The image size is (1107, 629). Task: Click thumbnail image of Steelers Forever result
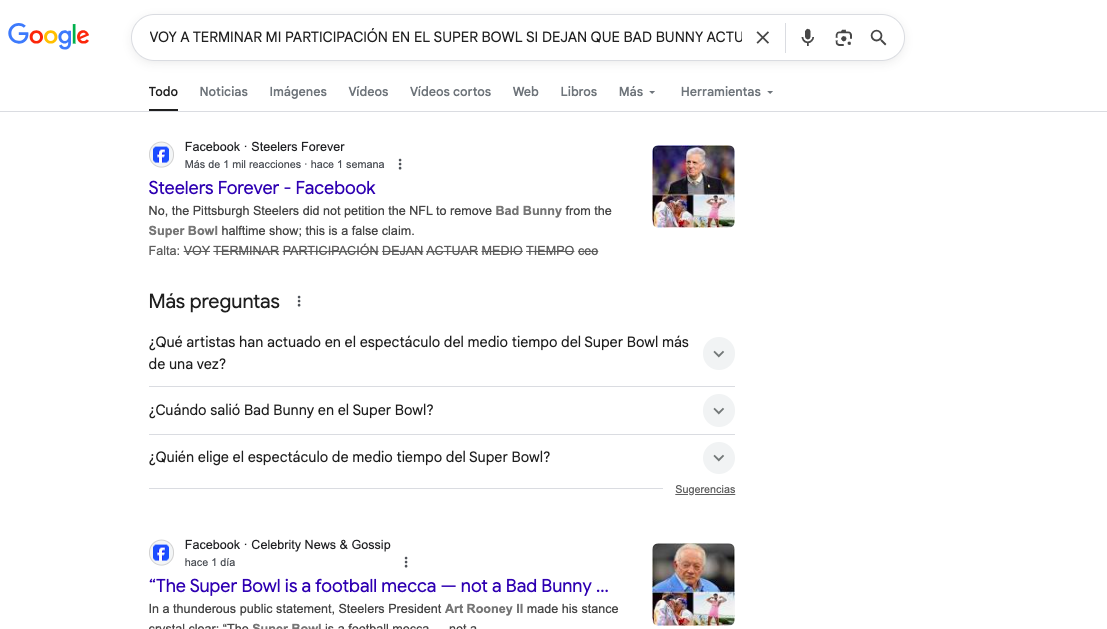[x=693, y=186]
